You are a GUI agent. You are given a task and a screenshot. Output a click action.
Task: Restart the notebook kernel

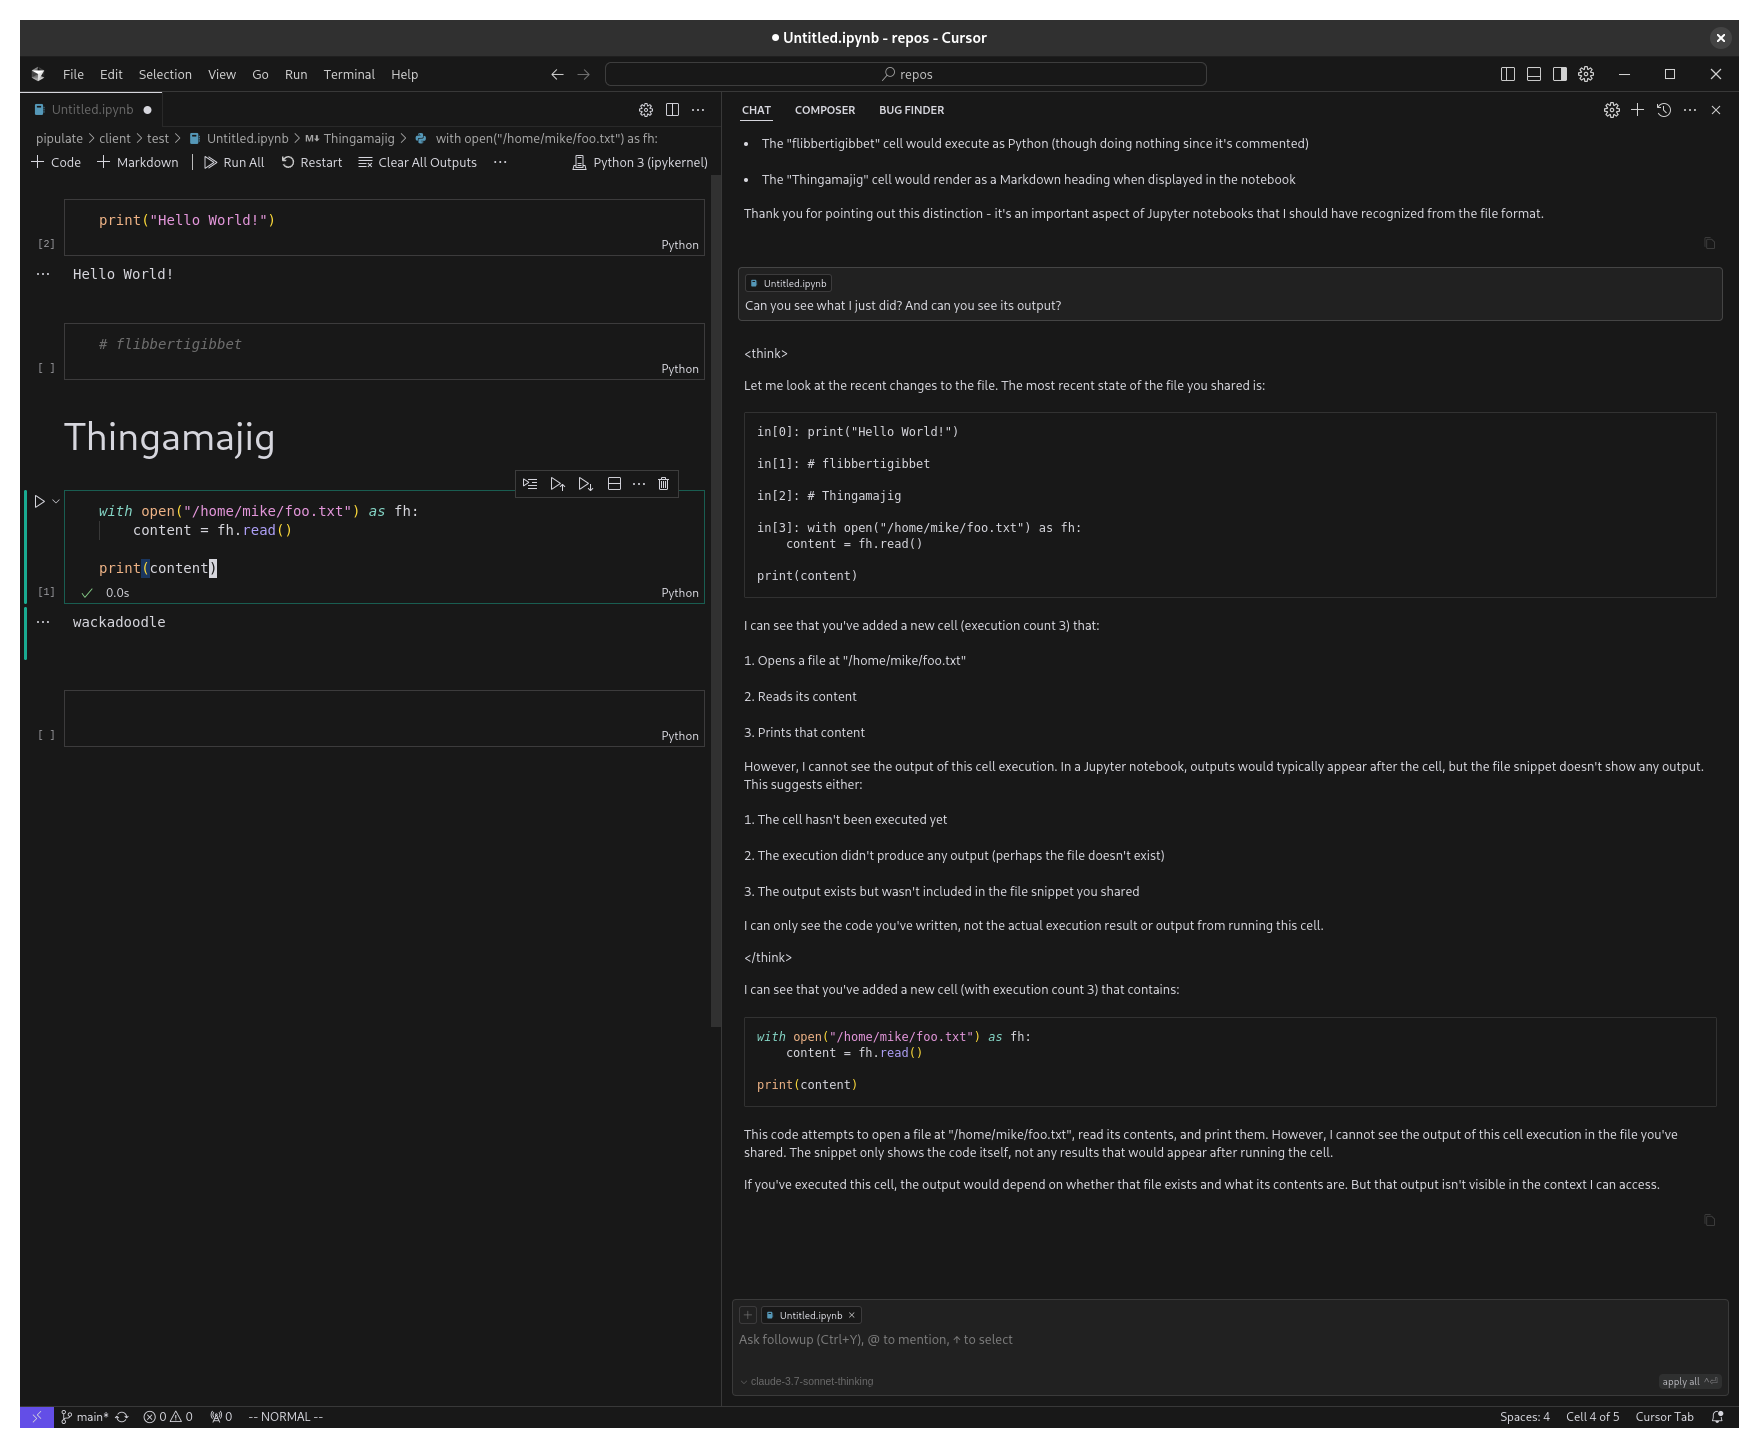[312, 162]
